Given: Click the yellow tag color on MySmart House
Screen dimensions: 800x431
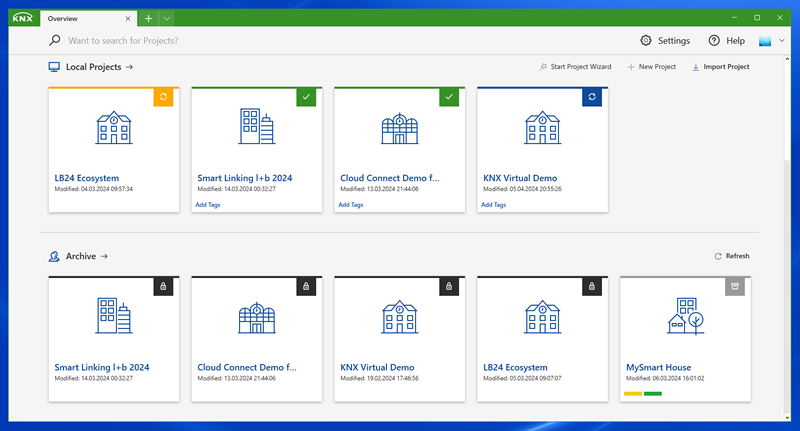Looking at the screenshot, I should (632, 394).
